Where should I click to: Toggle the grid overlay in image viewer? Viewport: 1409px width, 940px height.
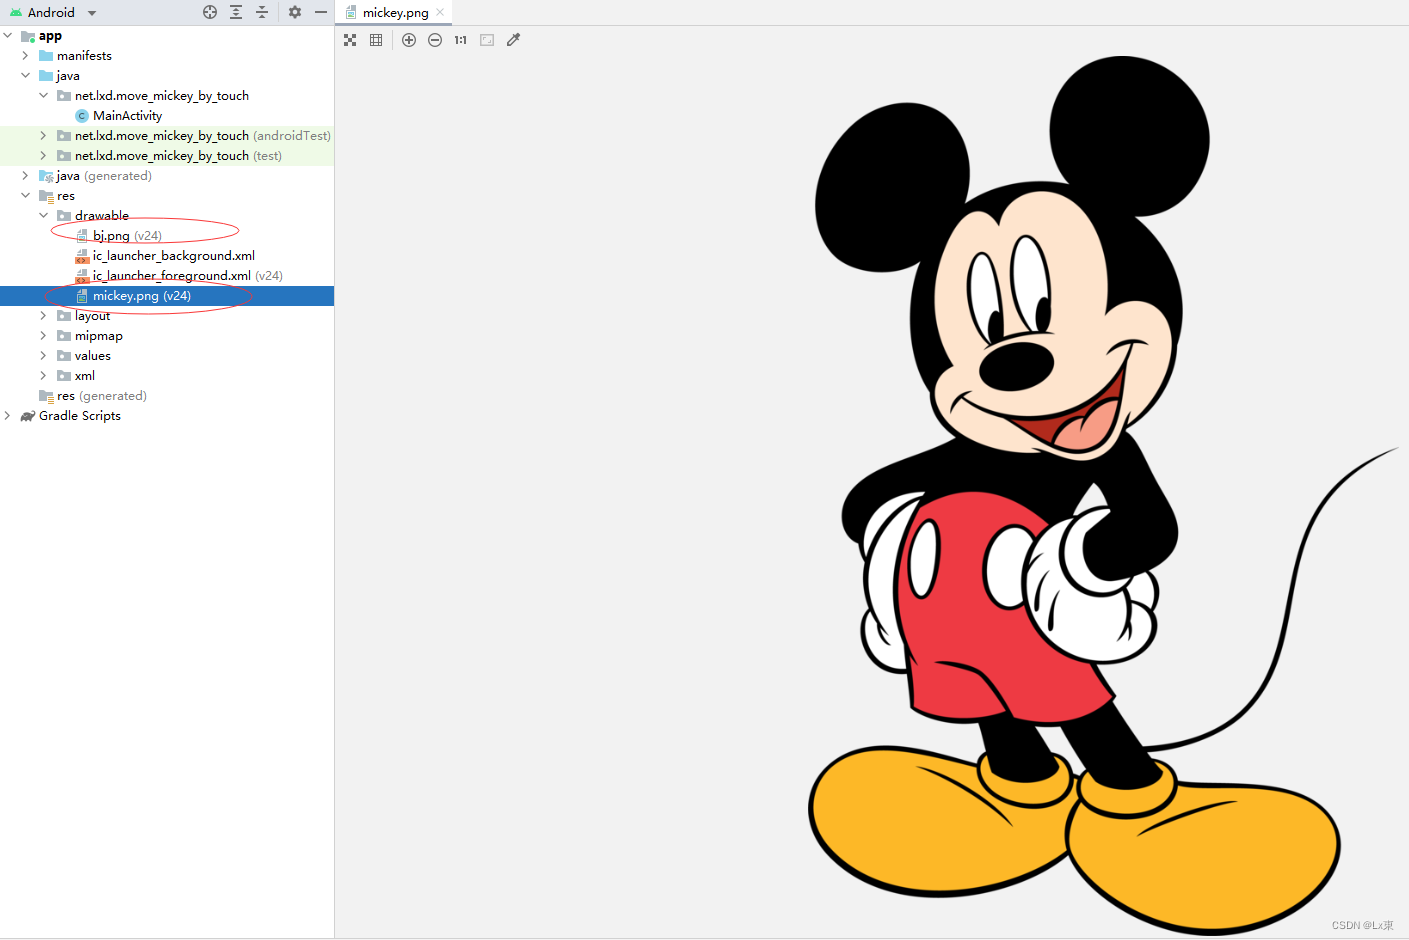(x=376, y=40)
